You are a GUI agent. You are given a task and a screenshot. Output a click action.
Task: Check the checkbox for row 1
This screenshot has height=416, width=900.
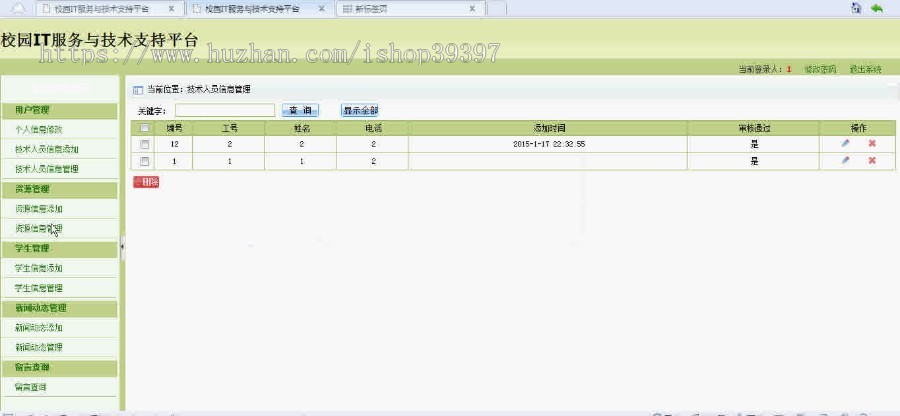coord(145,161)
